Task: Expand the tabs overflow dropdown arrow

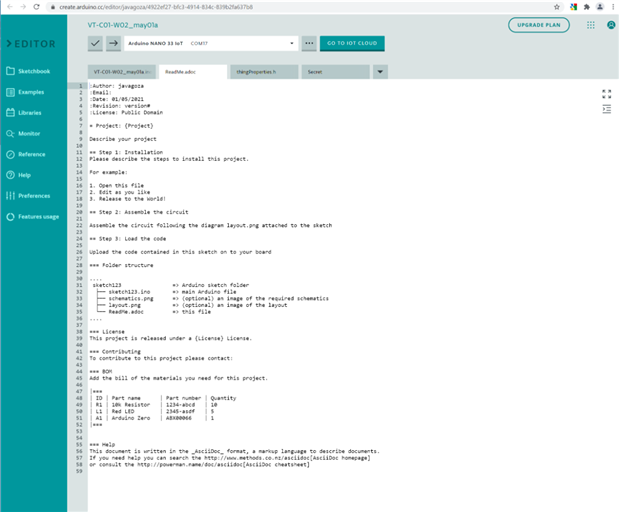Action: click(380, 72)
